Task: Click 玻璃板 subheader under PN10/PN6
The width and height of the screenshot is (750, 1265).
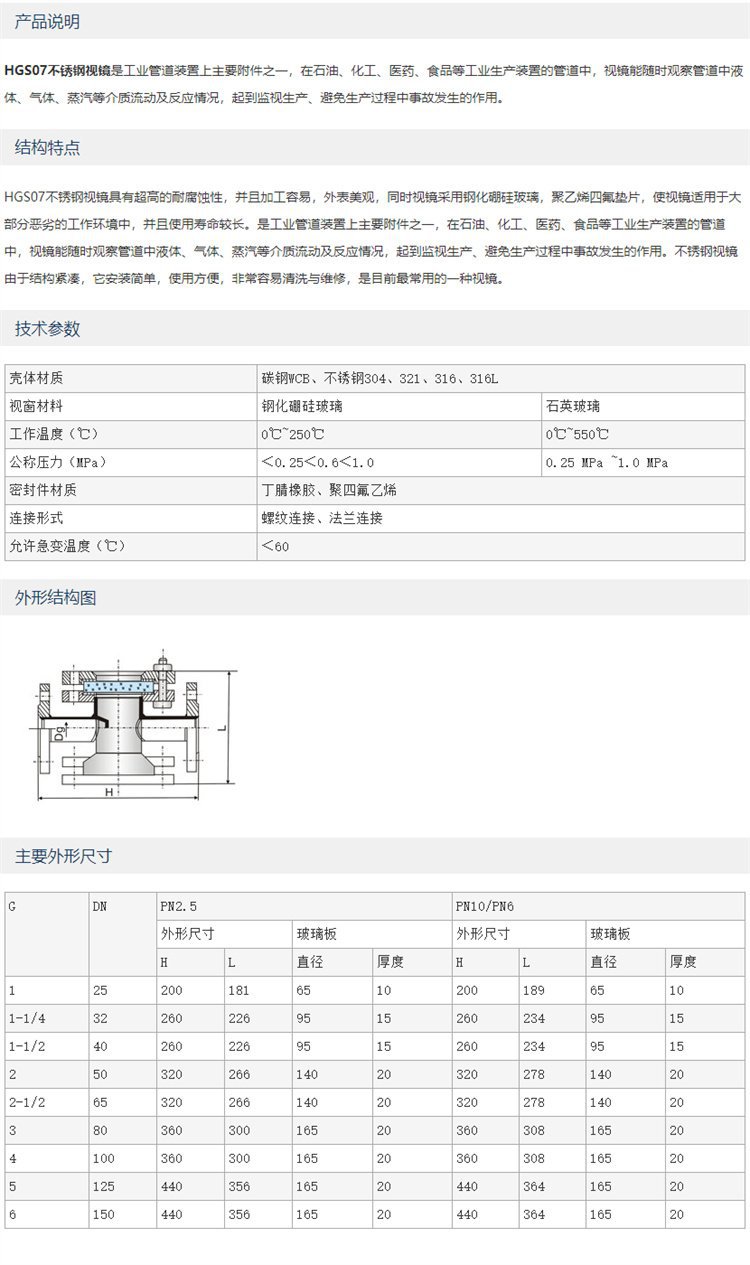Action: (x=665, y=934)
